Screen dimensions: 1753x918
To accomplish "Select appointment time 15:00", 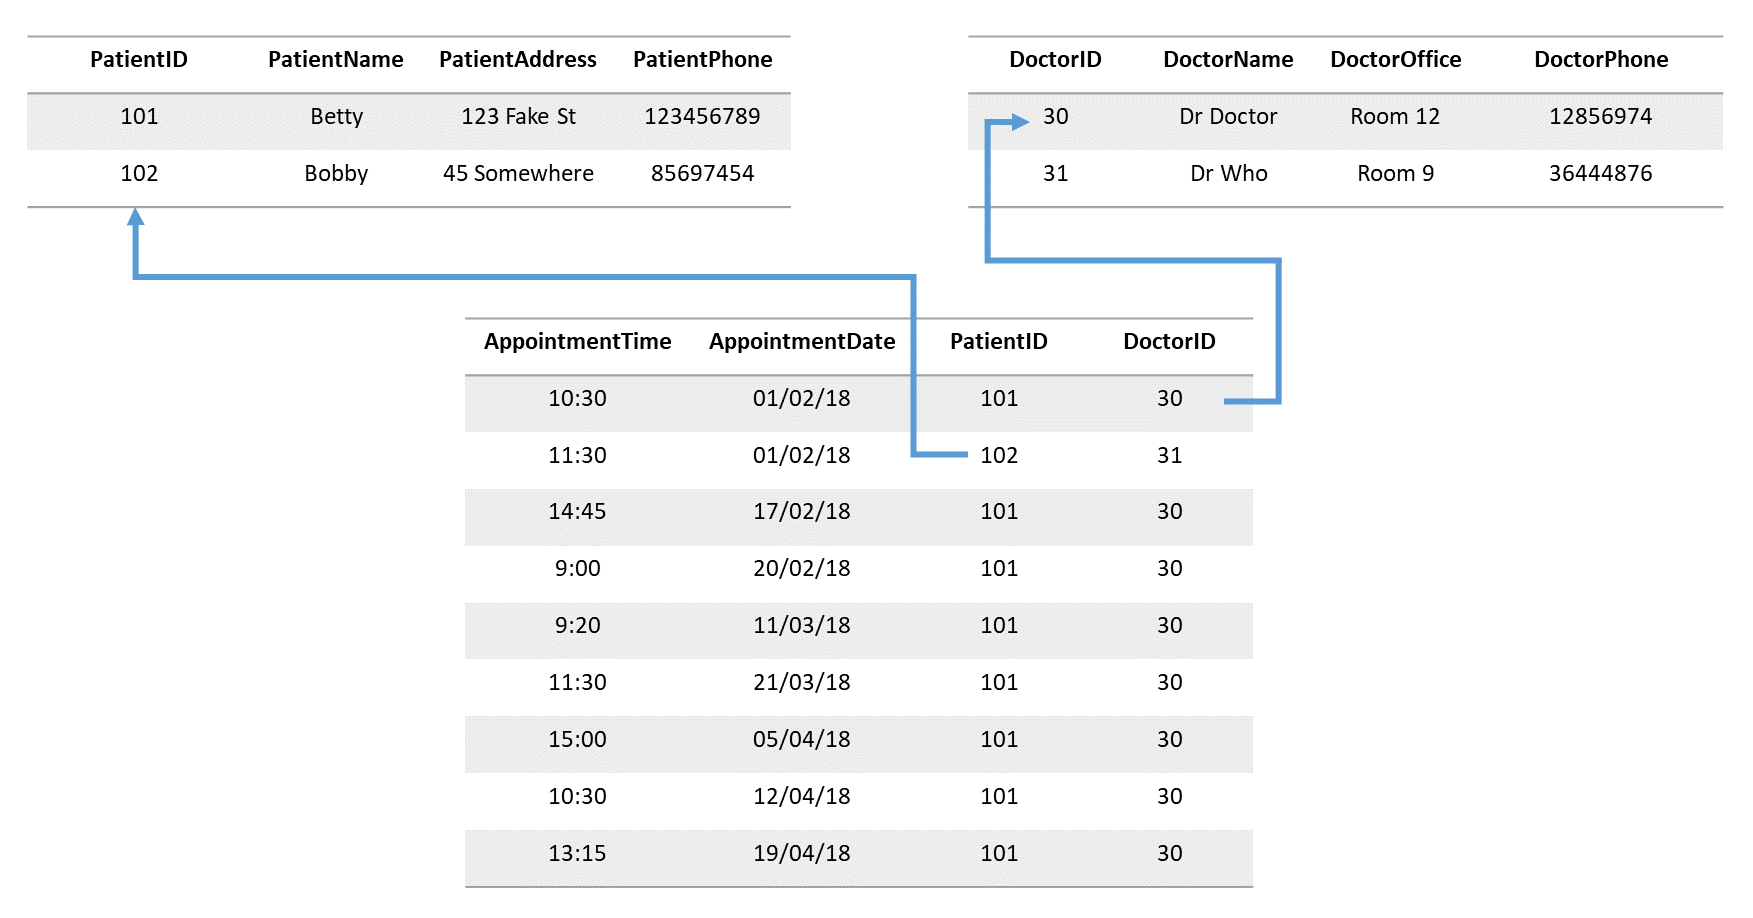I will coord(578,740).
